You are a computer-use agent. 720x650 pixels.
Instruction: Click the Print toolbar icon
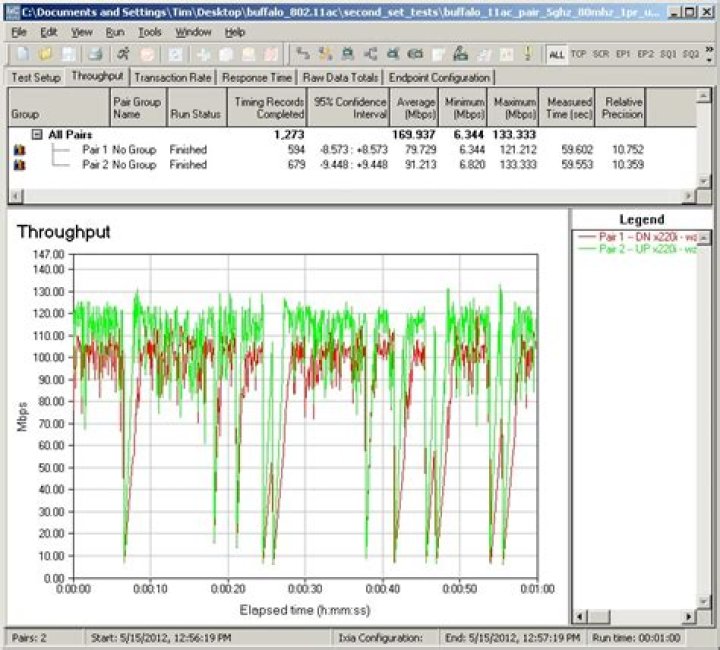(x=96, y=55)
